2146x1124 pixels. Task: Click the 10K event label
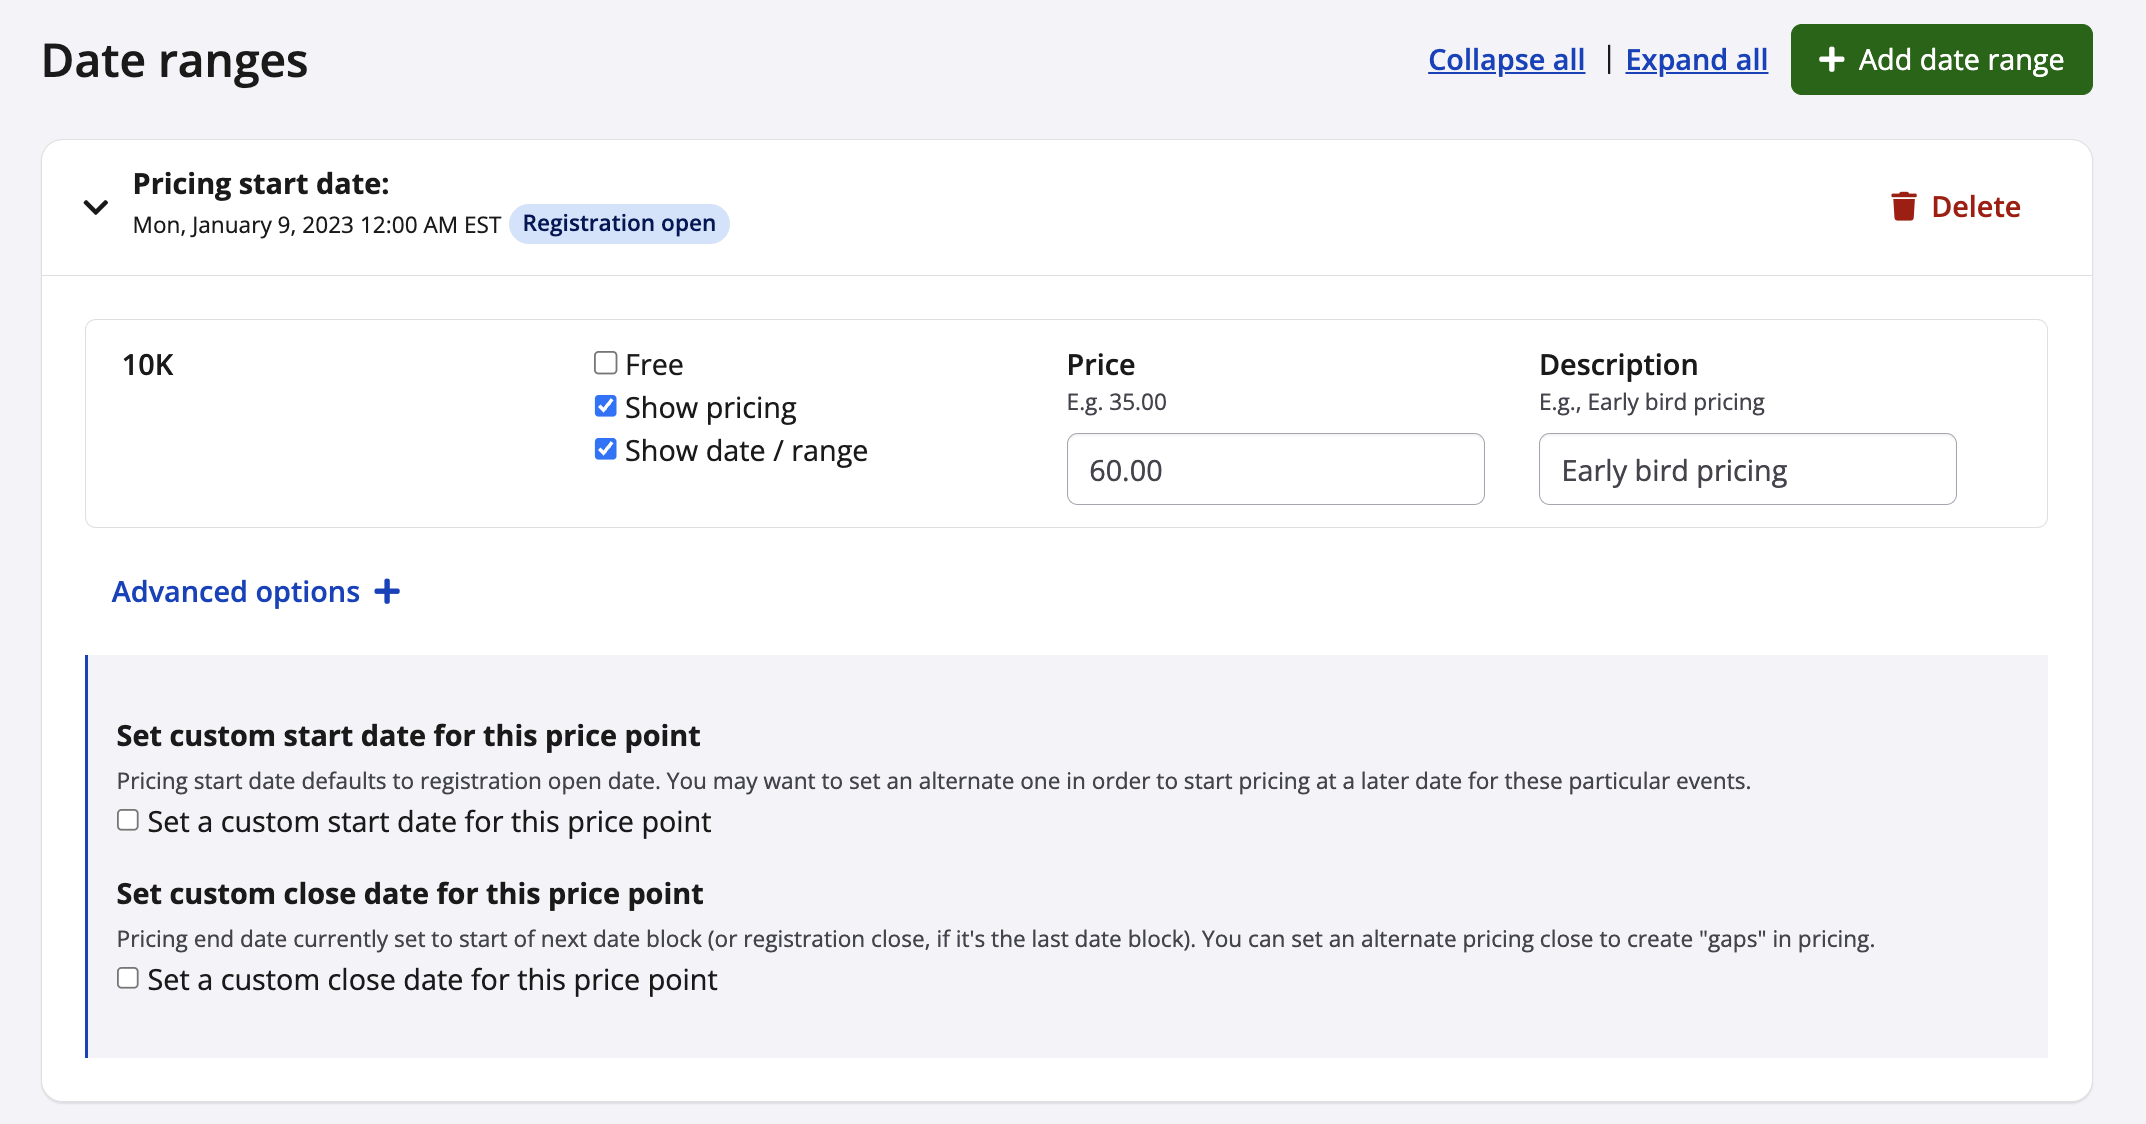point(148,365)
